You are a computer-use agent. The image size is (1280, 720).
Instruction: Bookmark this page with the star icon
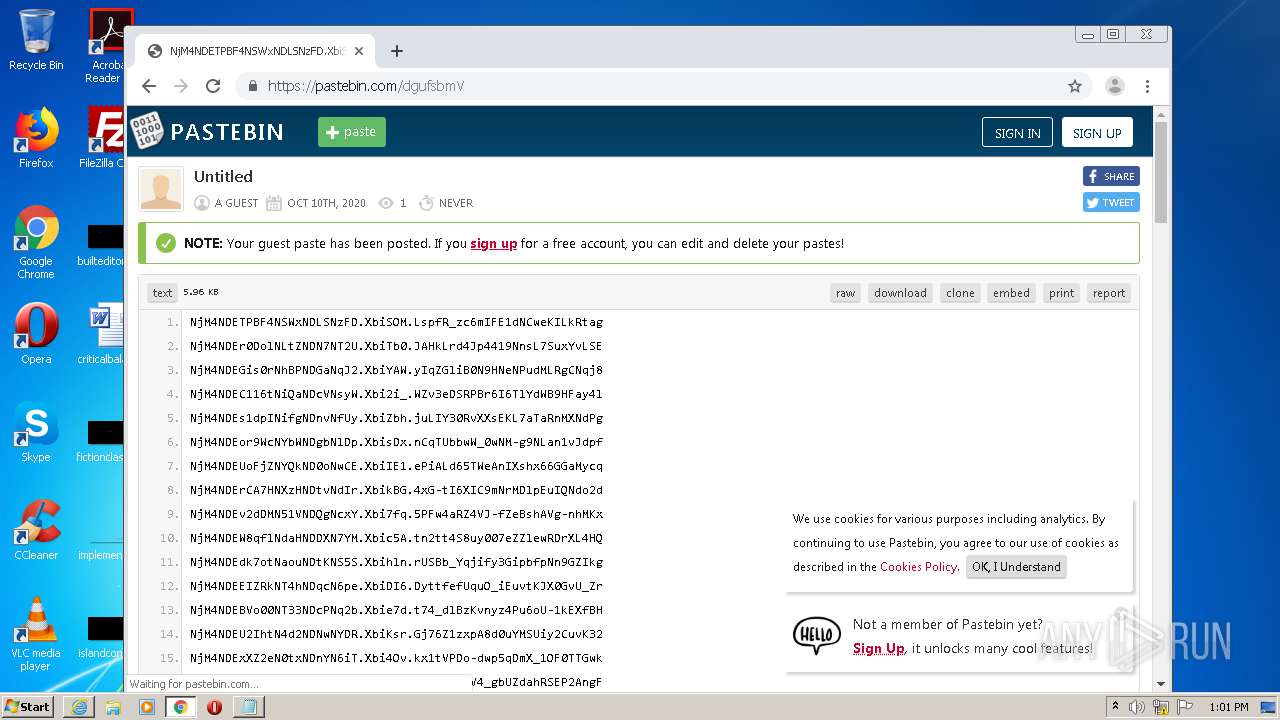[1075, 86]
